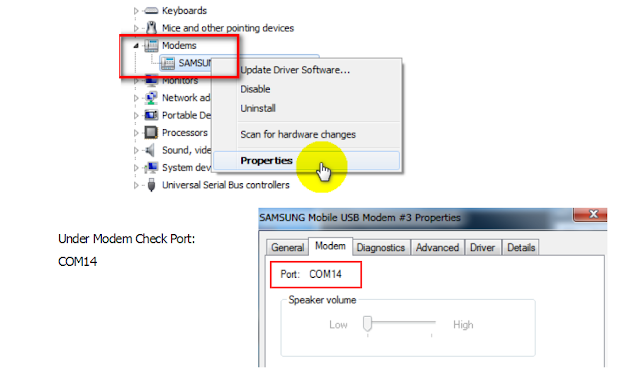
Task: Click the Speaker volume slider handle
Action: point(367,323)
